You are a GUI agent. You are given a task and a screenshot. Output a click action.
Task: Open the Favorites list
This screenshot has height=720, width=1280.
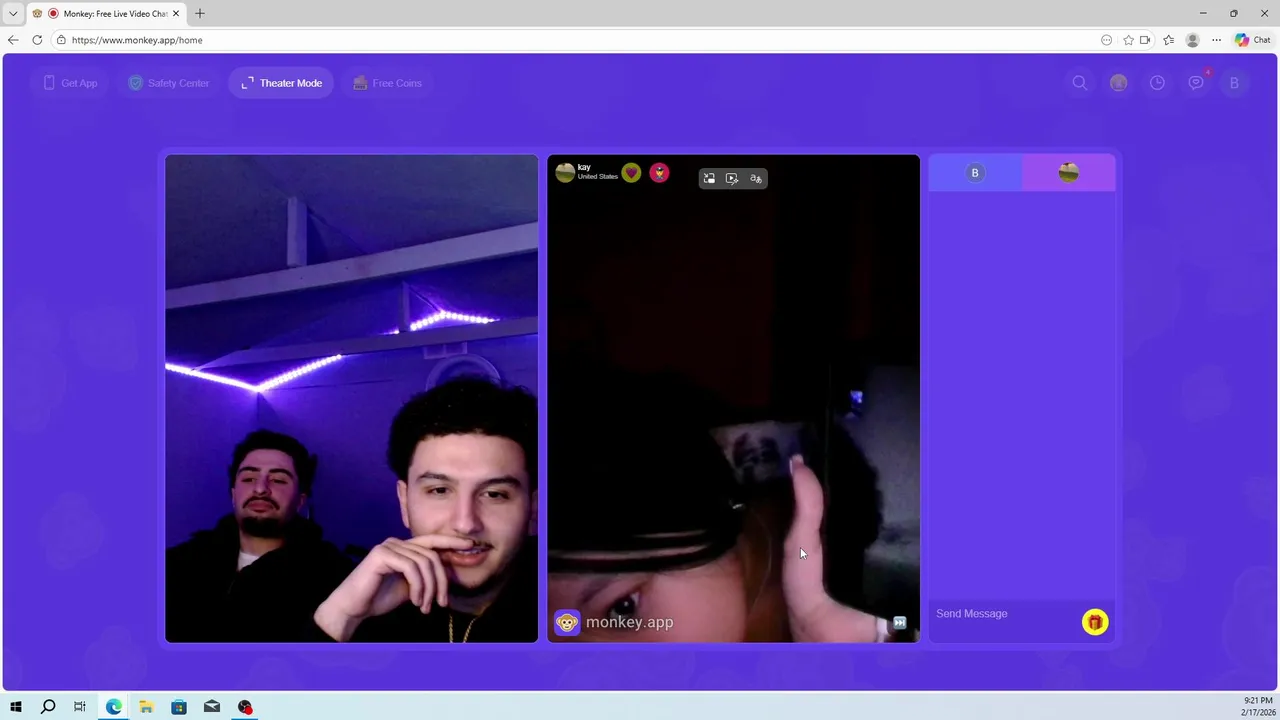point(1168,40)
